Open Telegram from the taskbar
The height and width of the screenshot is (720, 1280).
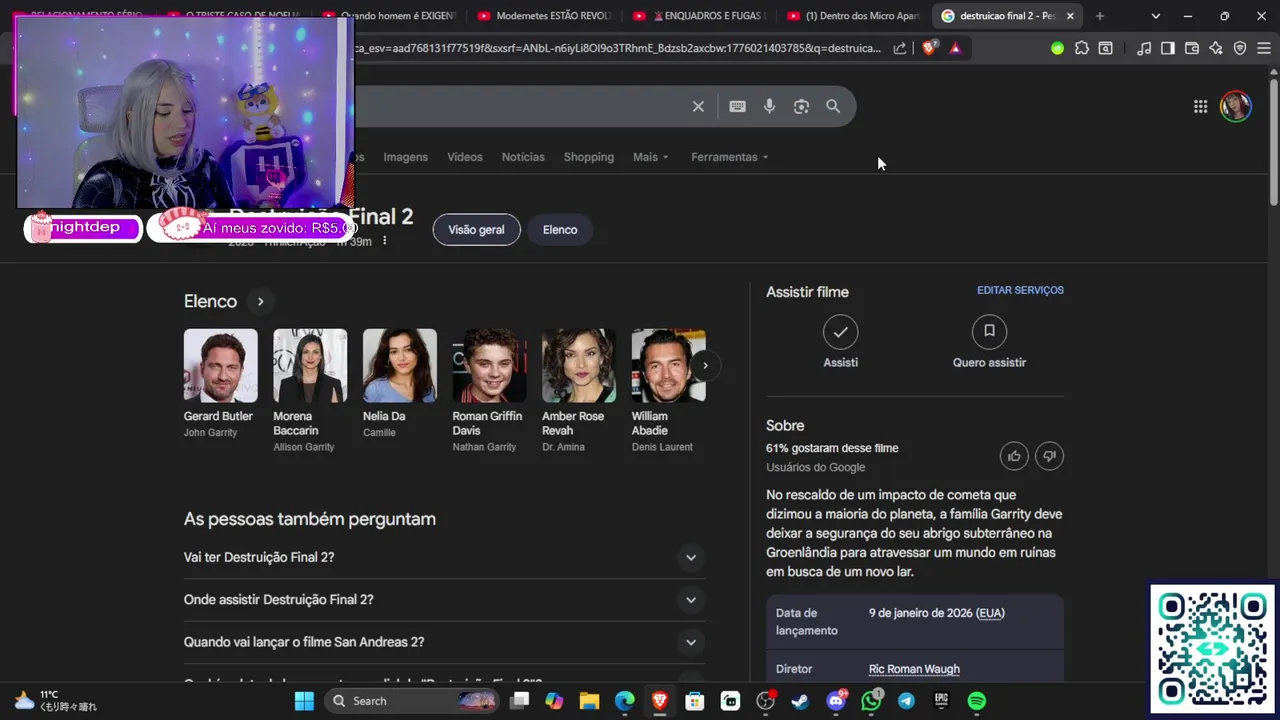tap(906, 701)
